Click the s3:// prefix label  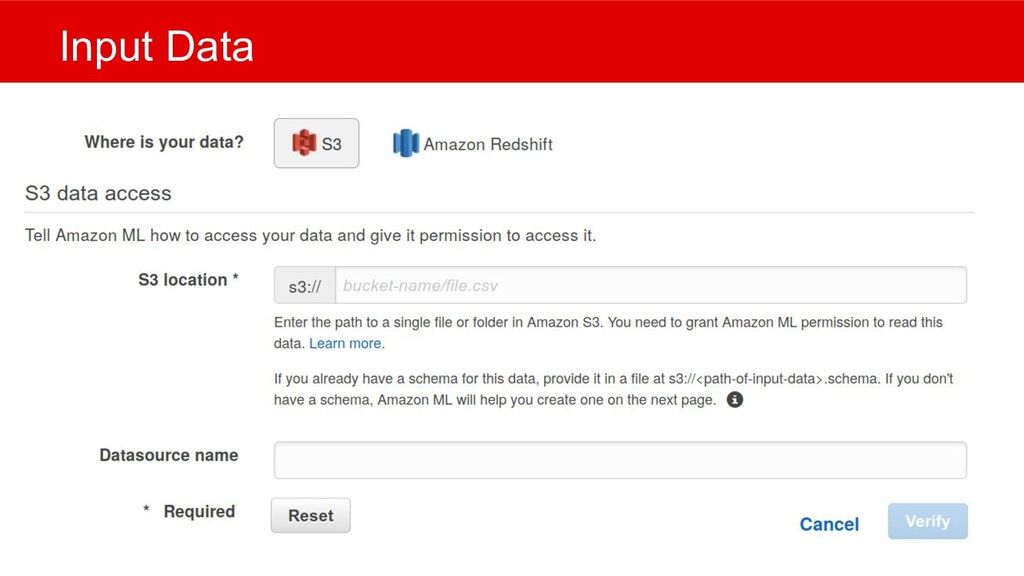point(305,286)
